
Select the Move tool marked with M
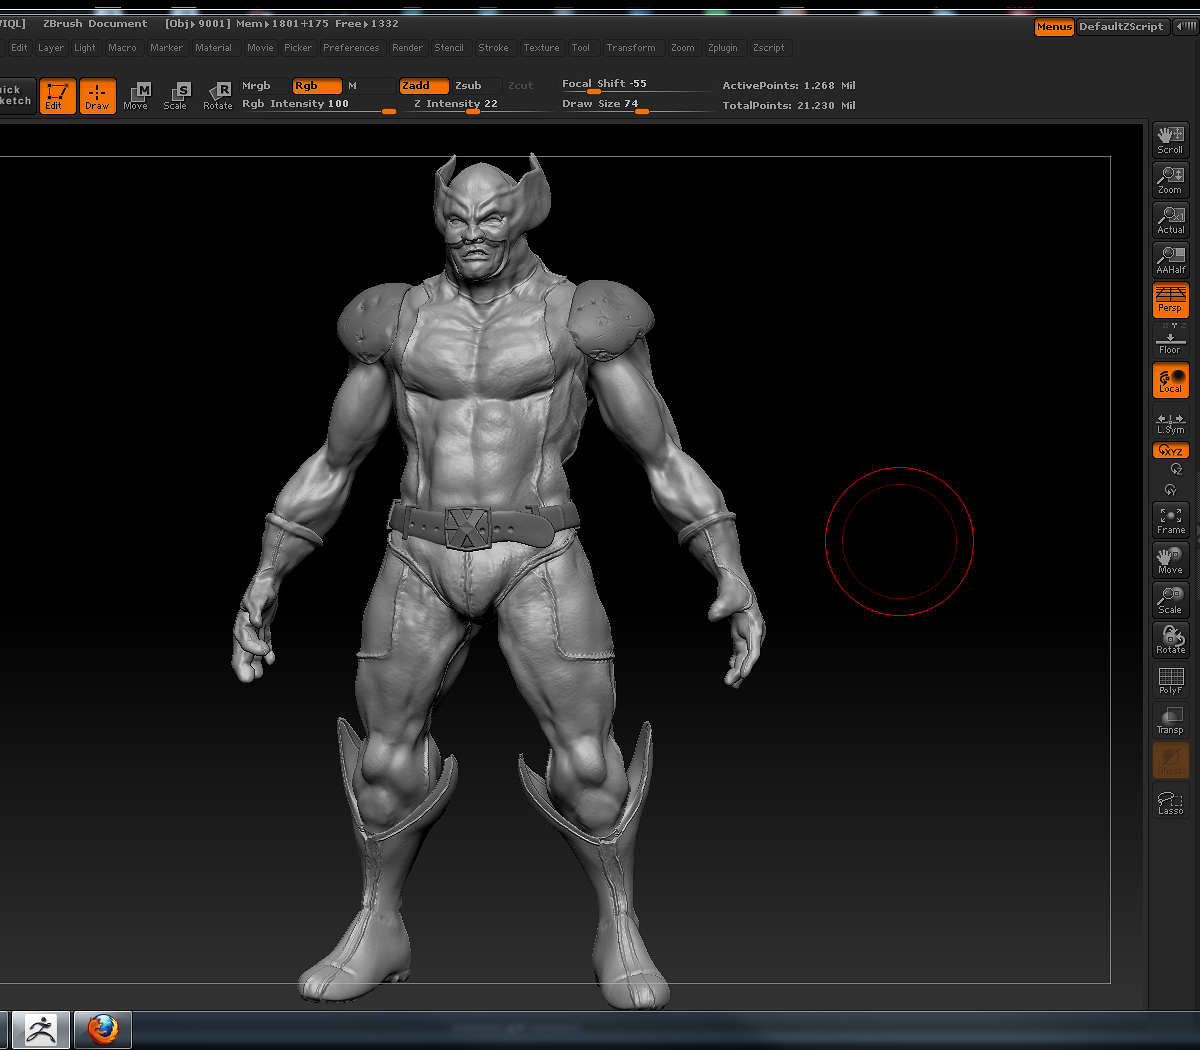[136, 96]
